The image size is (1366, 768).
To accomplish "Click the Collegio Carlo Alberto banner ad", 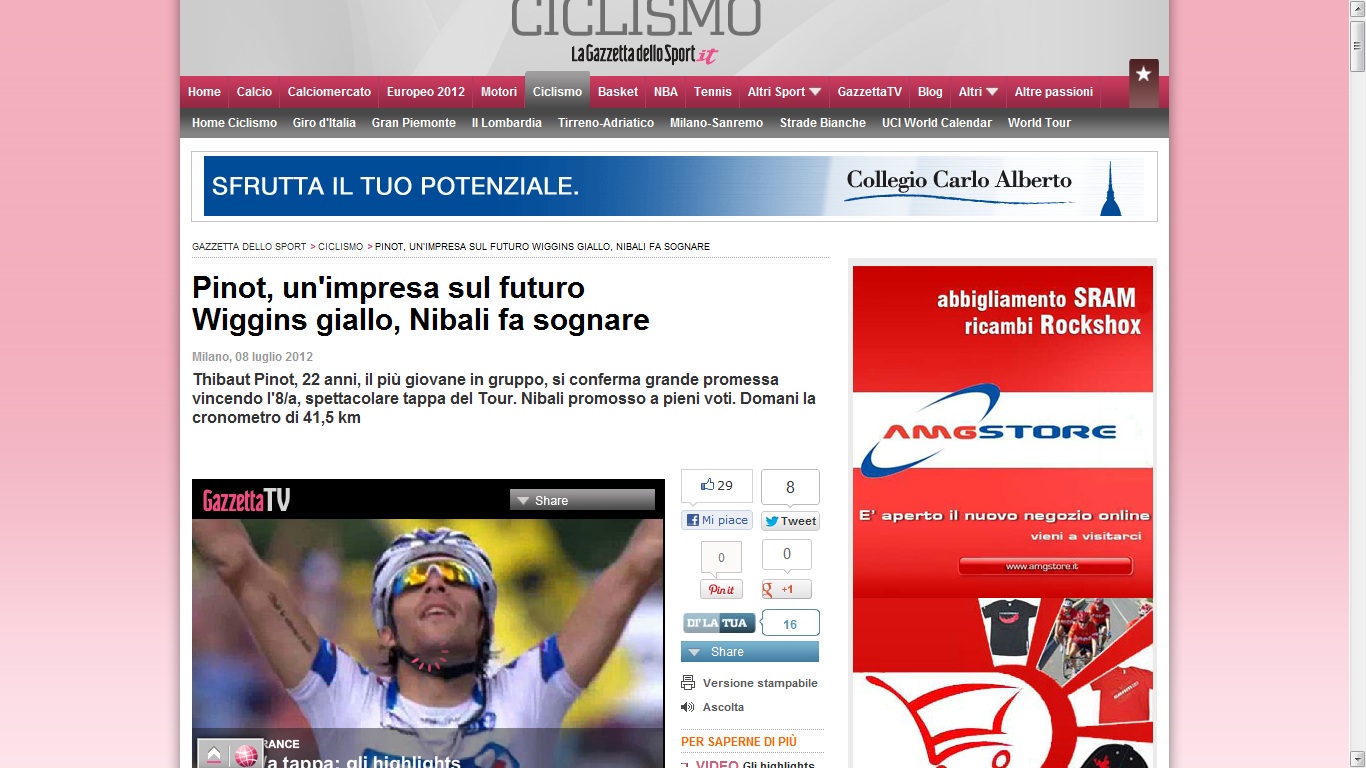I will tap(674, 186).
